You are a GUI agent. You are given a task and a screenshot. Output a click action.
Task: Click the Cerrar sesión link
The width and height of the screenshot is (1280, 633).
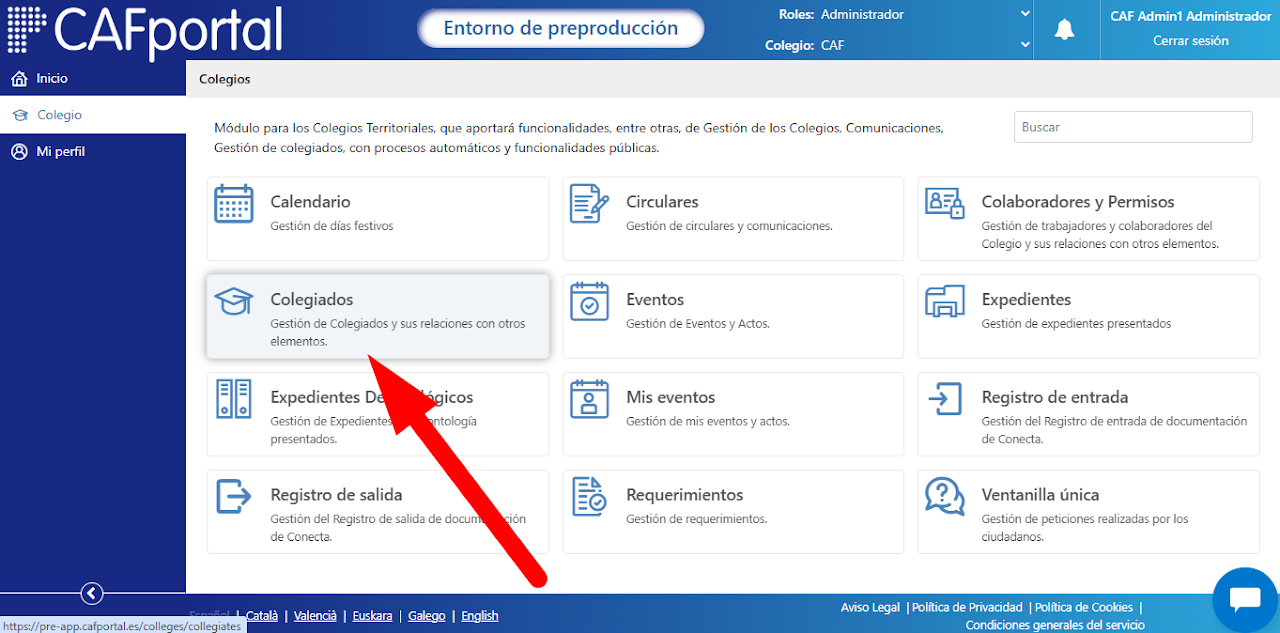[x=1190, y=41]
